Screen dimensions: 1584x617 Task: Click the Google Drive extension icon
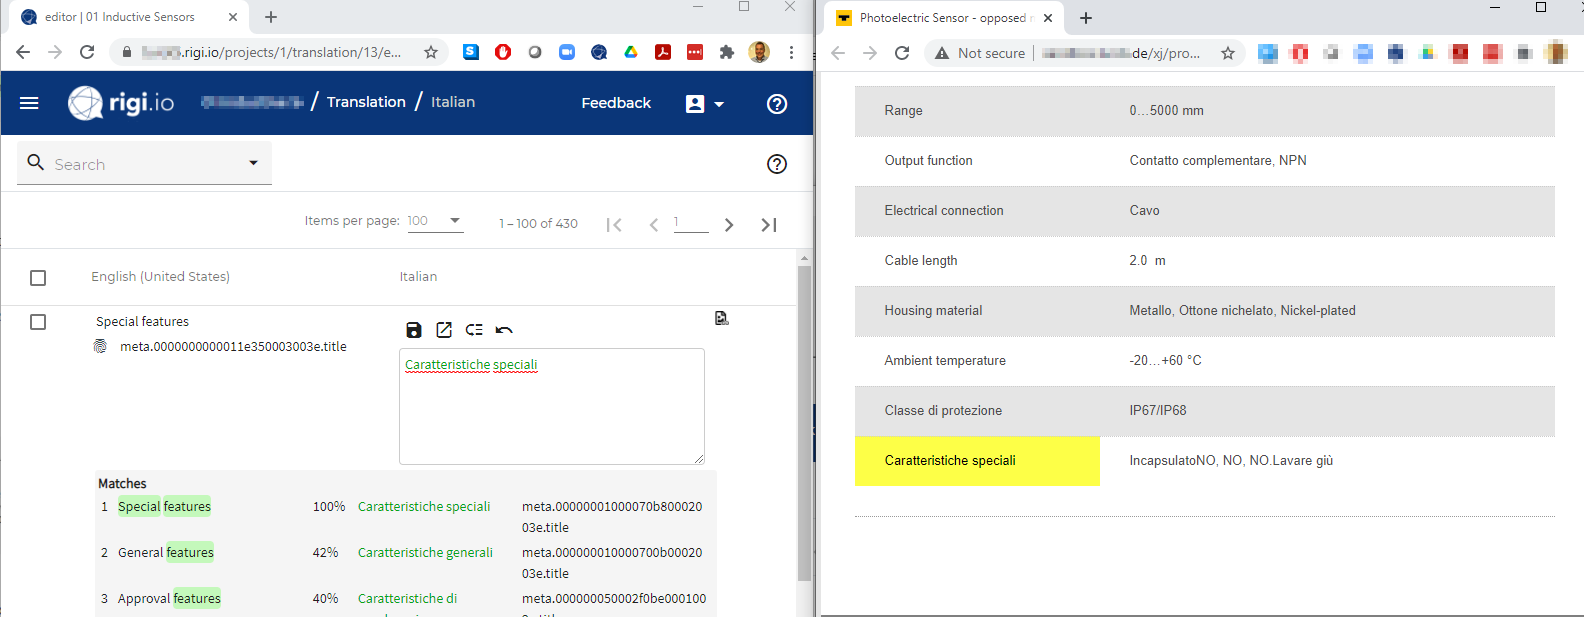631,52
